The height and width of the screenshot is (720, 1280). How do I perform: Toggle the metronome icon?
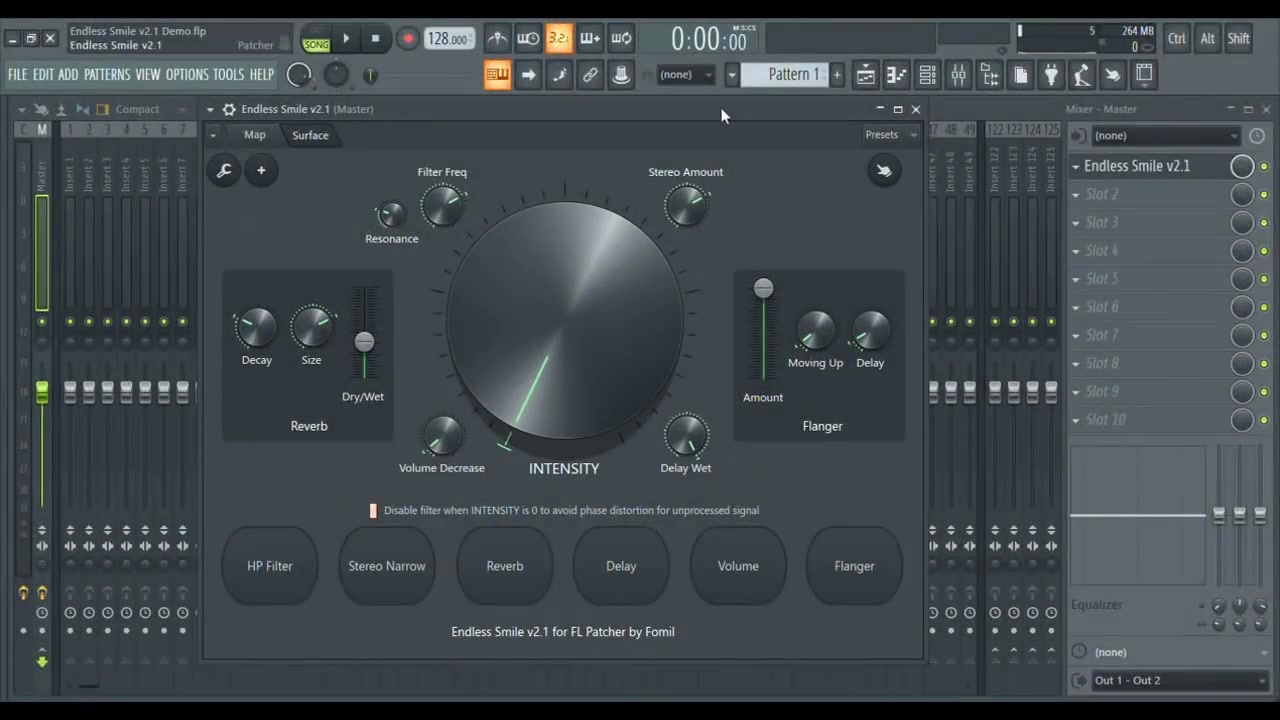click(x=497, y=39)
